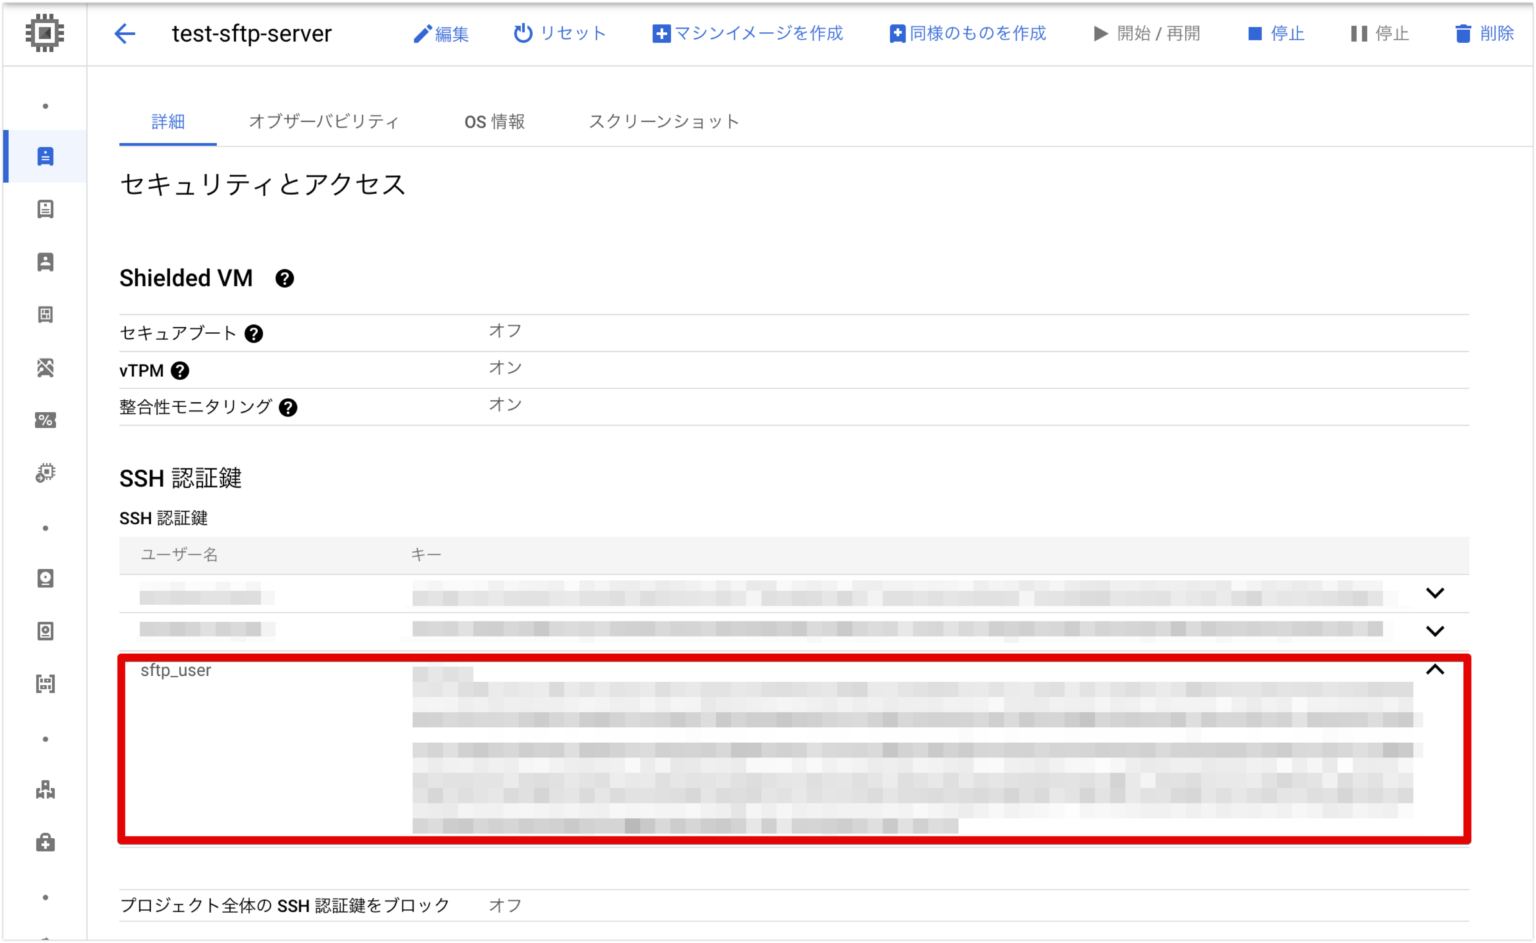1536x943 pixels.
Task: Open the snapshots sidebar icon
Action: [x=44, y=630]
